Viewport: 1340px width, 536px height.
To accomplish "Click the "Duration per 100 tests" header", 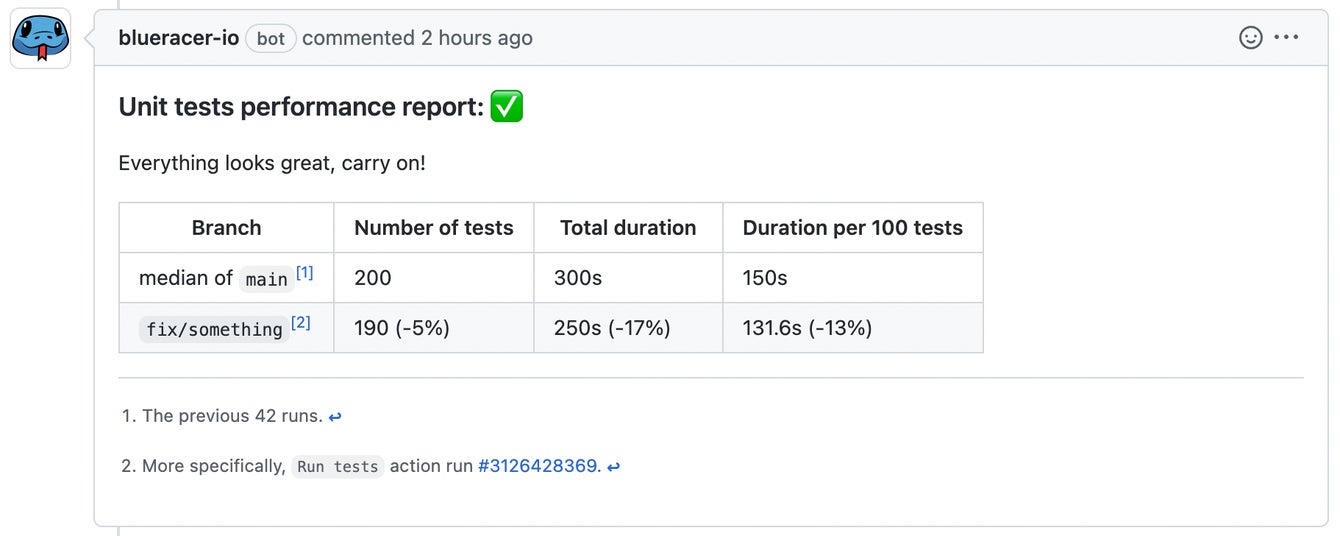I will (852, 228).
